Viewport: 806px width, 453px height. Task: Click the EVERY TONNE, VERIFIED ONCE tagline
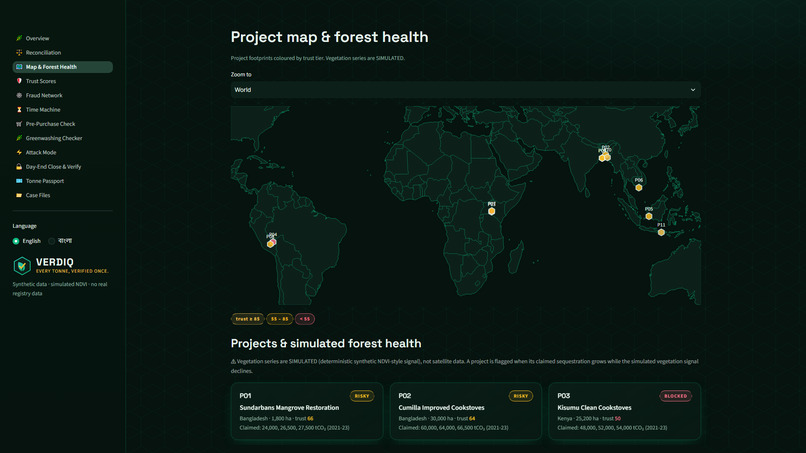72,271
